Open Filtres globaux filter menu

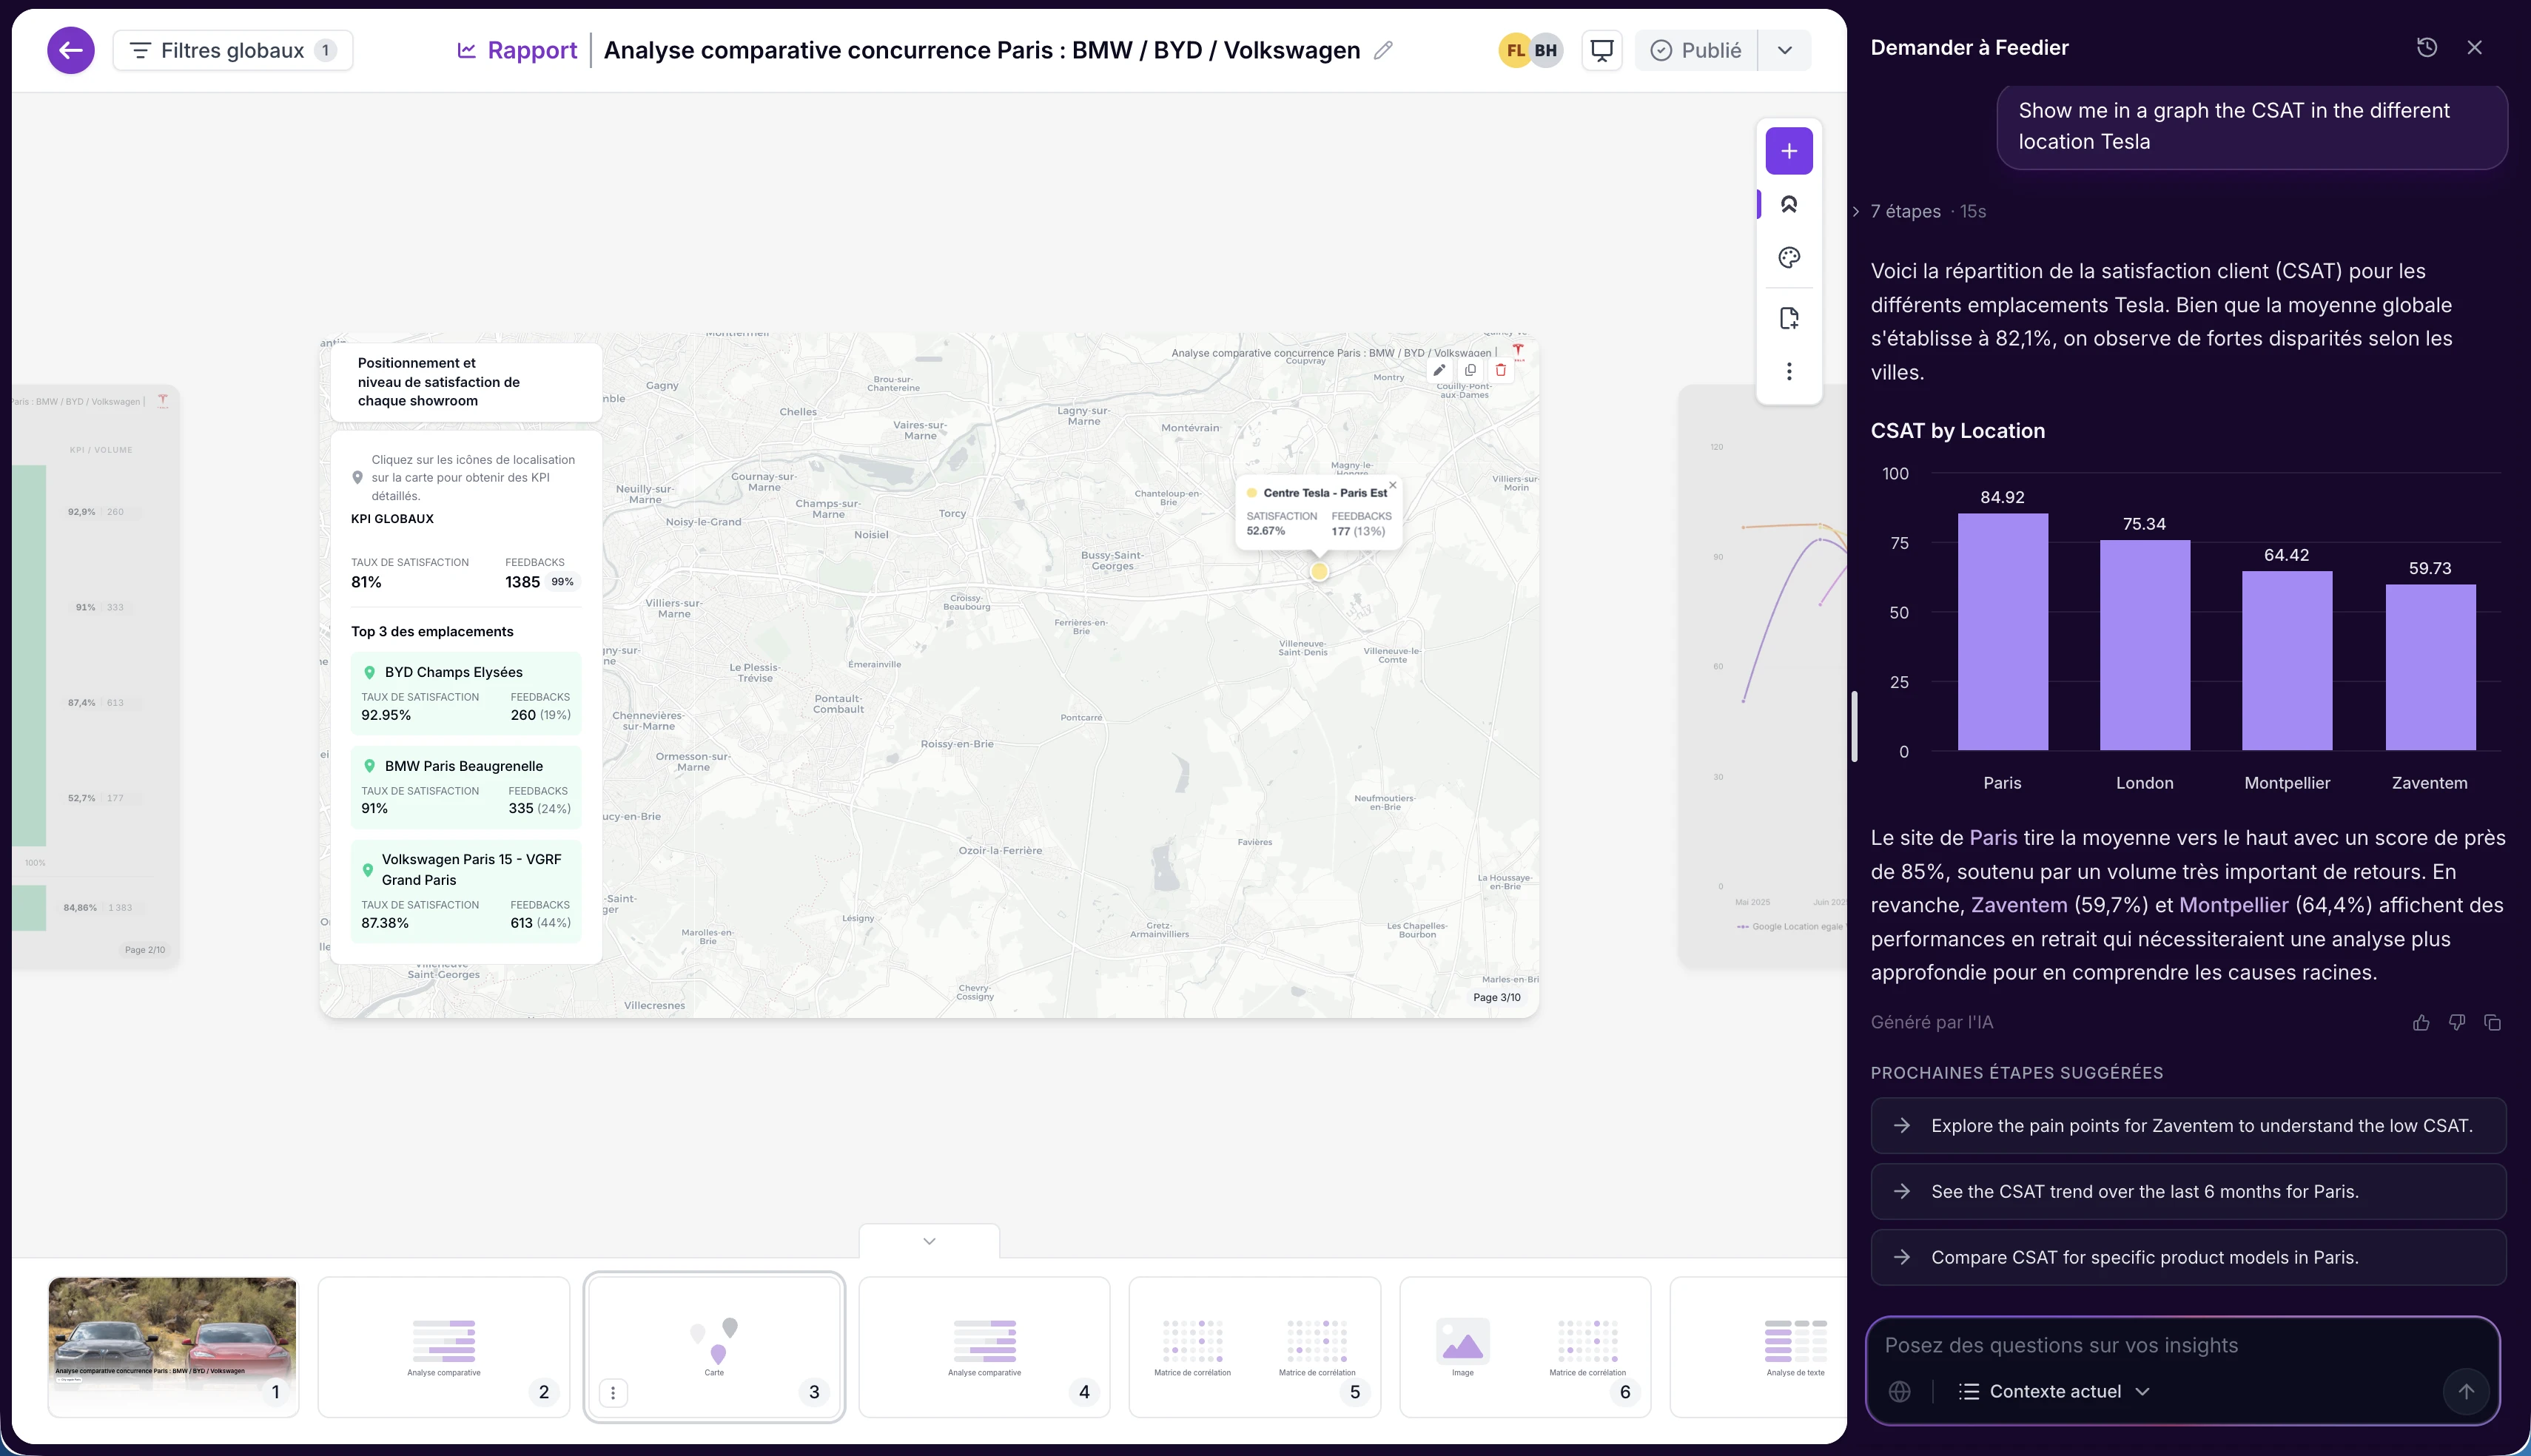(232, 50)
